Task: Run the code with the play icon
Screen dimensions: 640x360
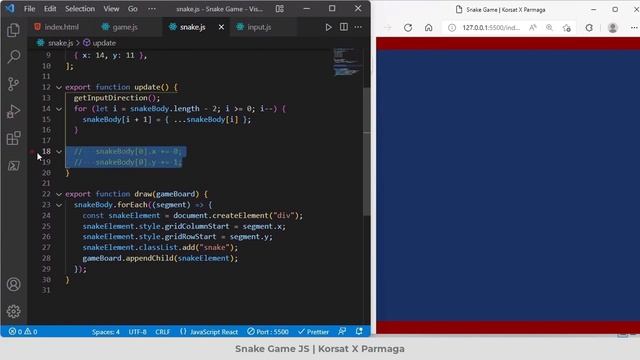Action: [x=328, y=27]
